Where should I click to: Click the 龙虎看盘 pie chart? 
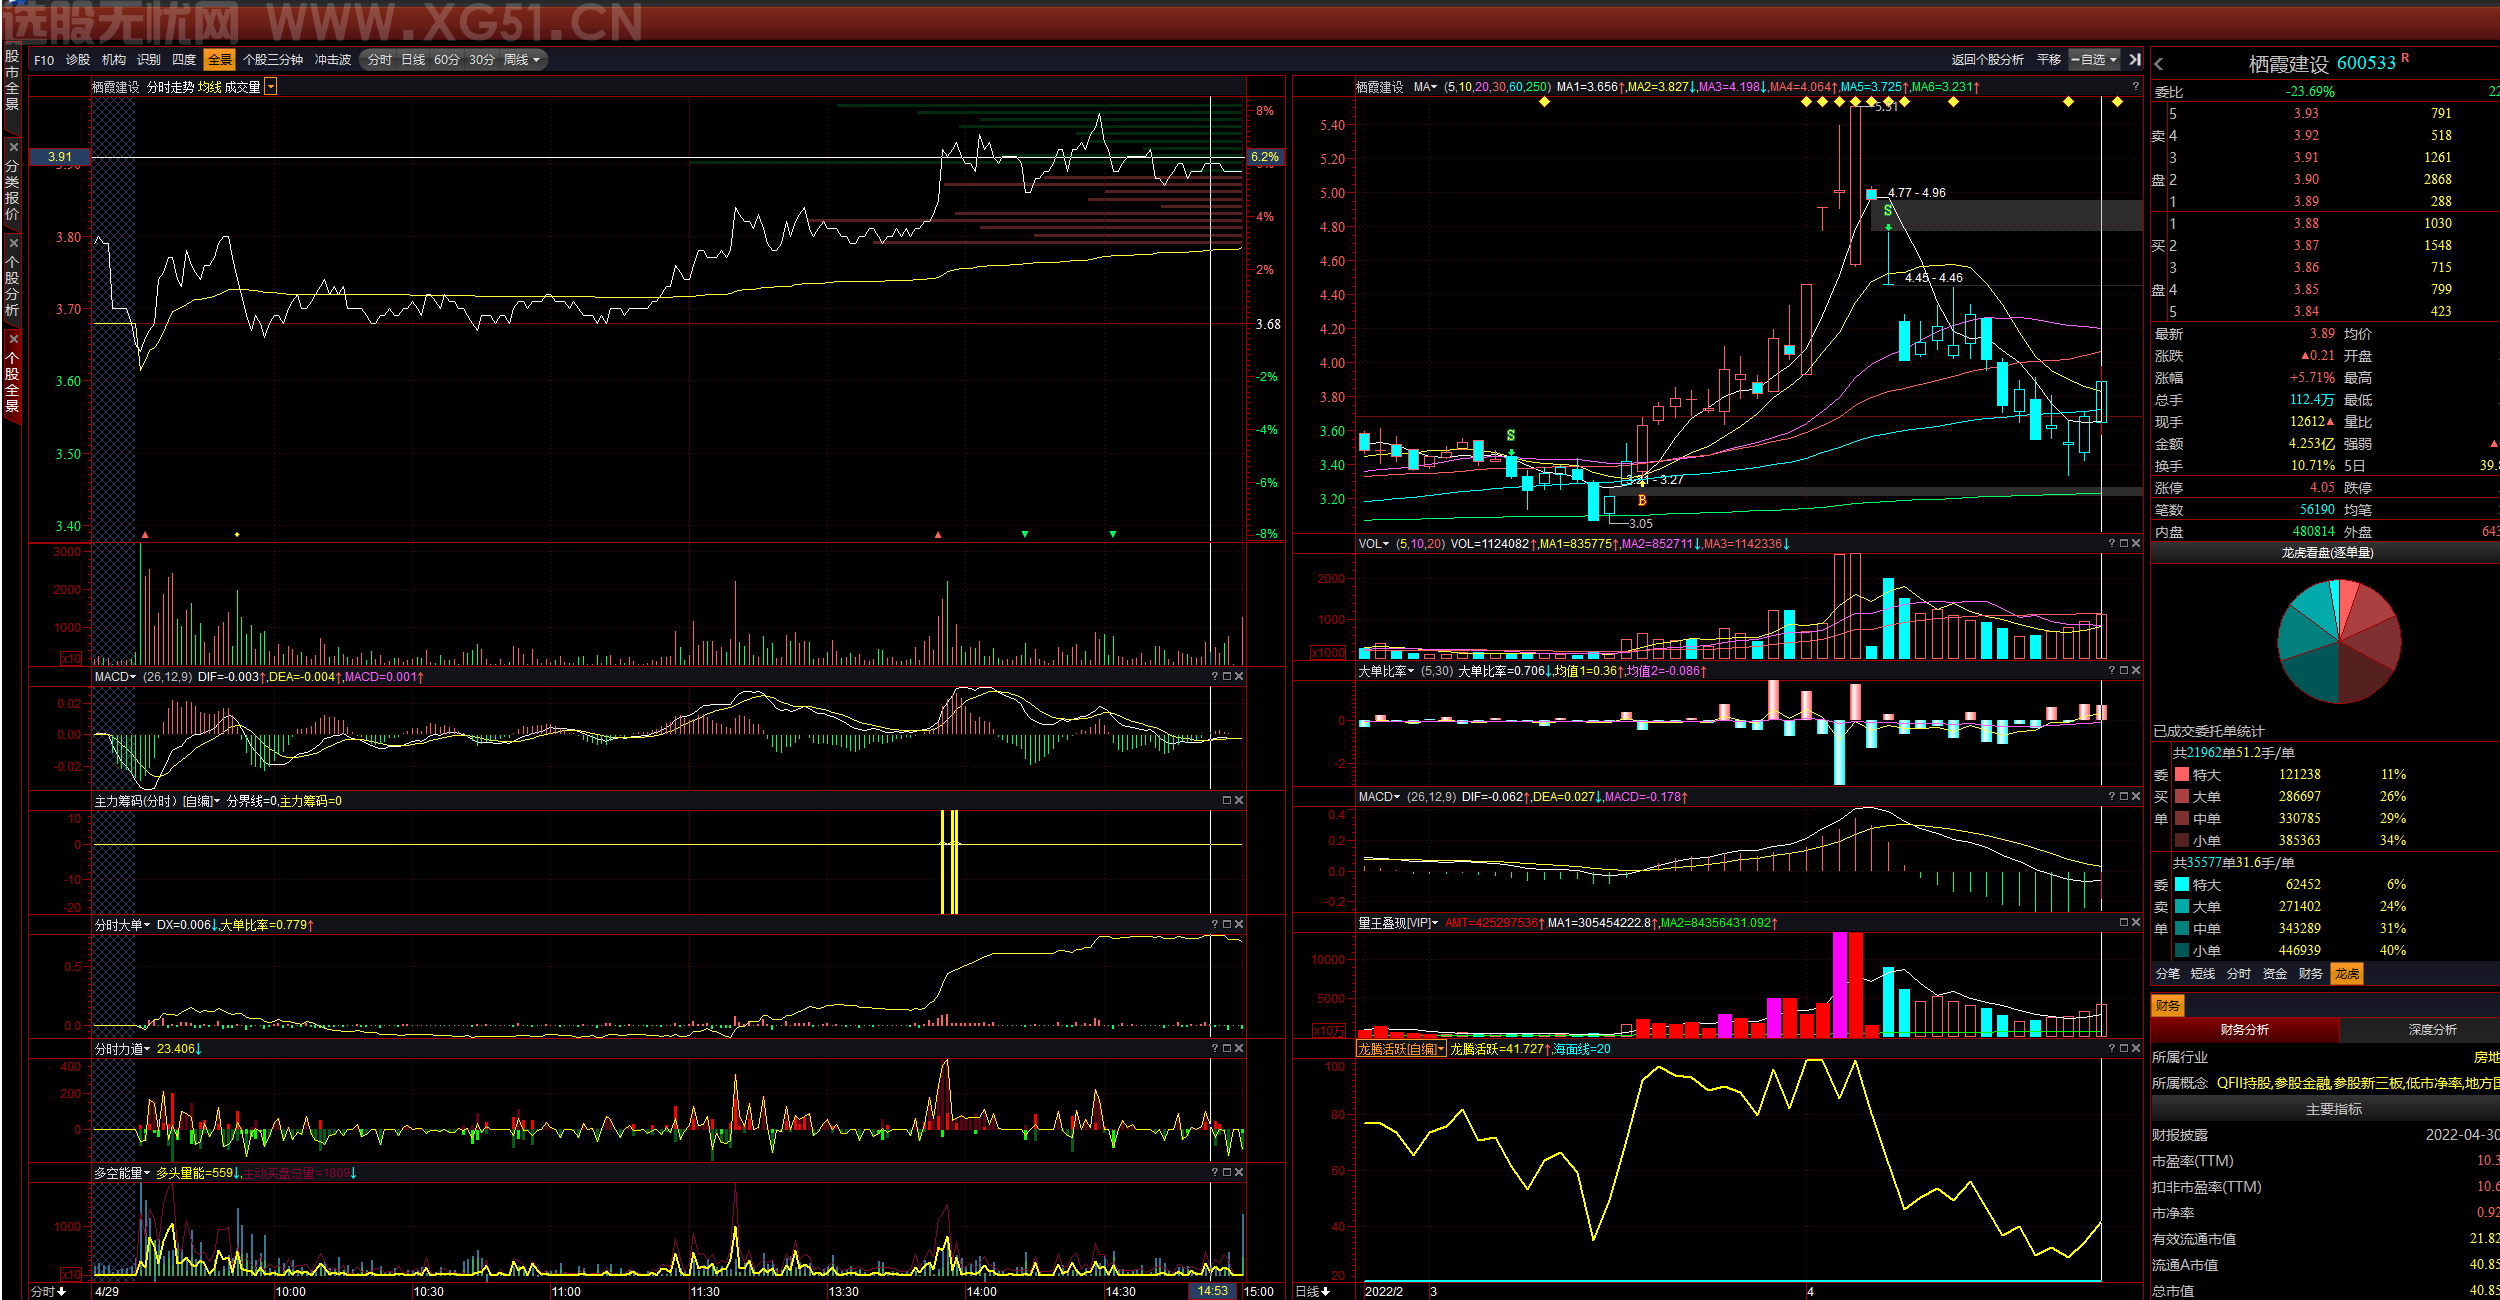(2339, 641)
